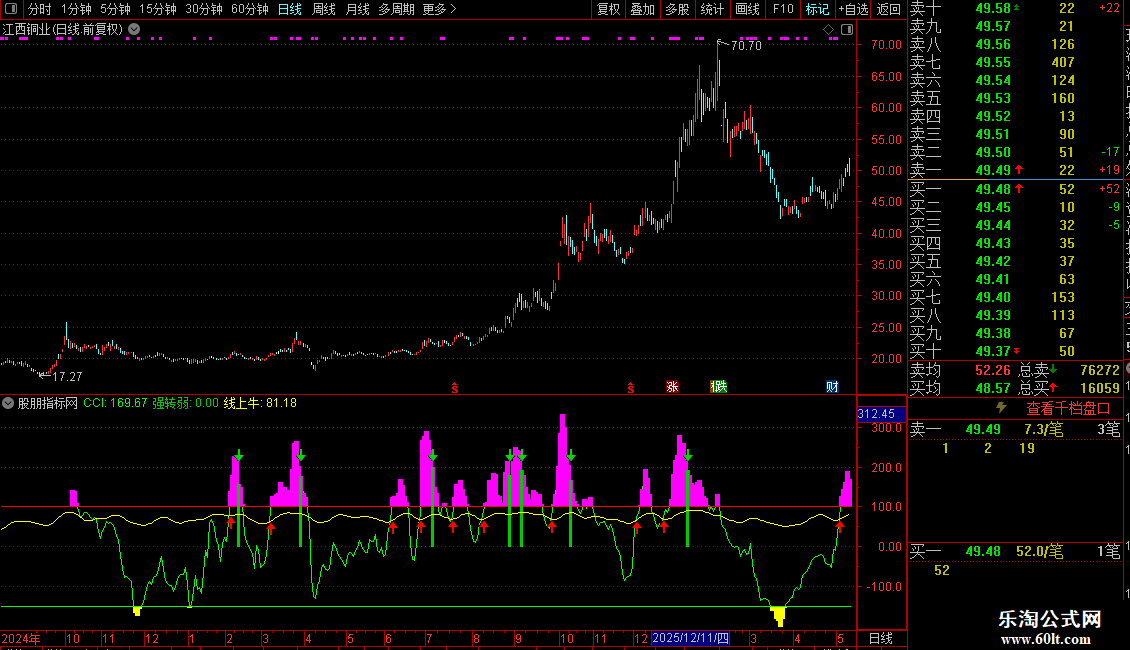Click the CCI: 169.67 indicator value

coord(115,403)
